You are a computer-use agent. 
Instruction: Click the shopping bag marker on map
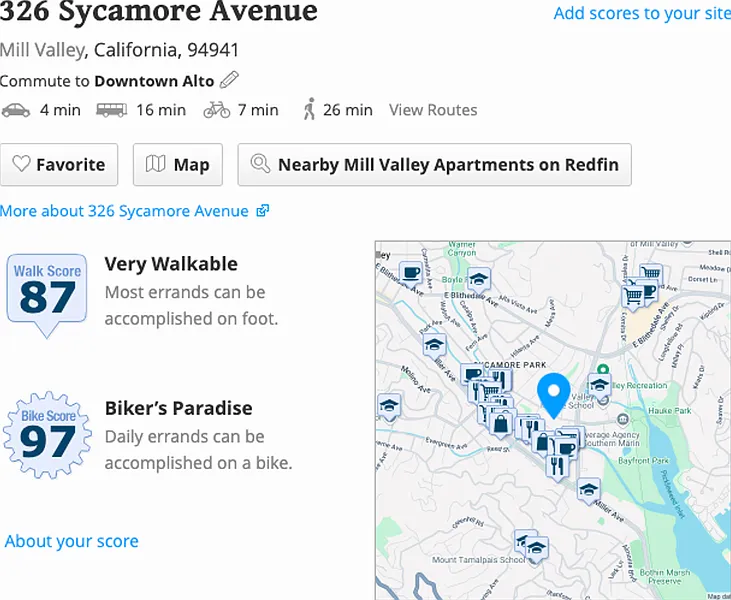pyautogui.click(x=501, y=423)
